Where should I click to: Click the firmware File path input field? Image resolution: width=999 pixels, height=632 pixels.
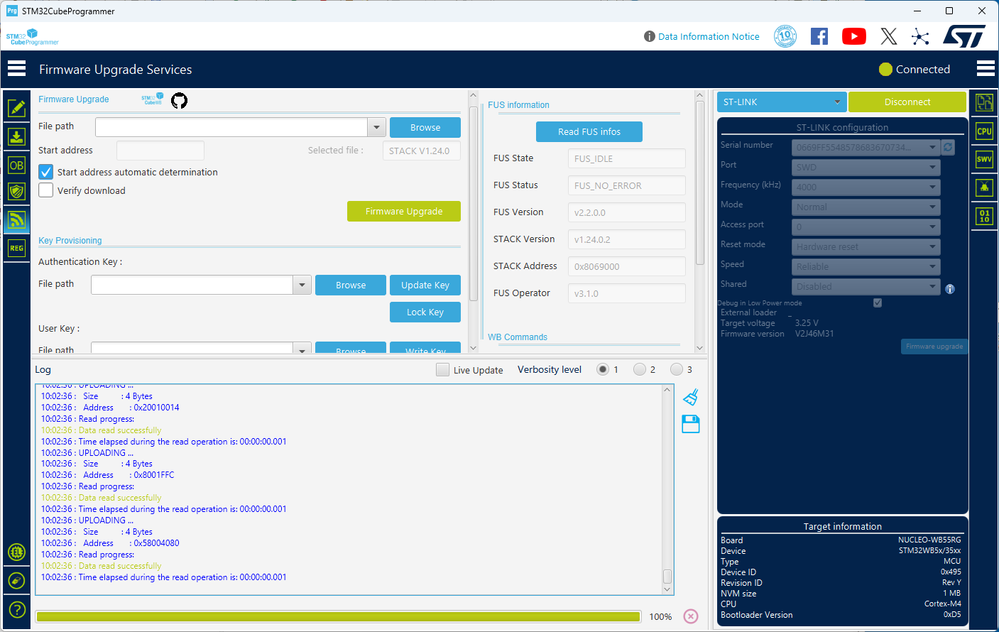coord(231,127)
